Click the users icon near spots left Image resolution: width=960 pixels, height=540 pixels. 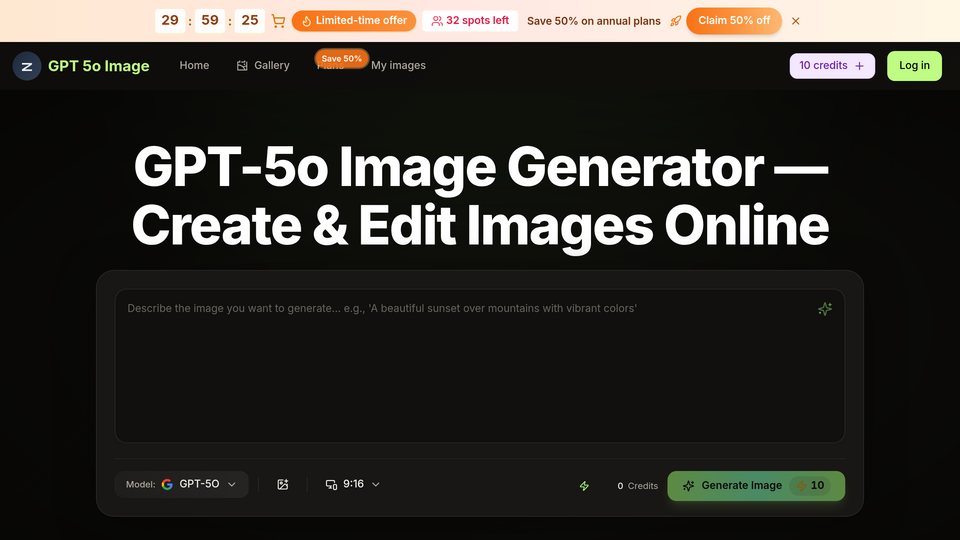point(437,21)
